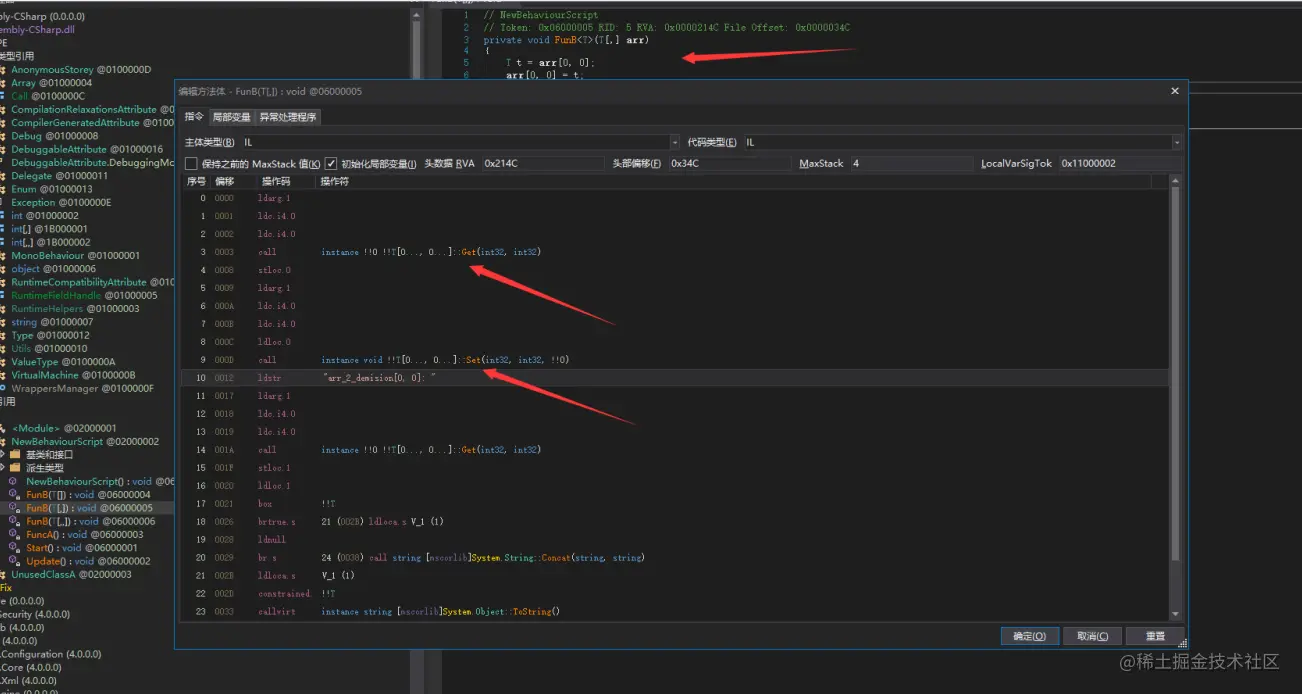Click the Type @01000012 class icon
This screenshot has height=694, width=1302.
point(3,336)
